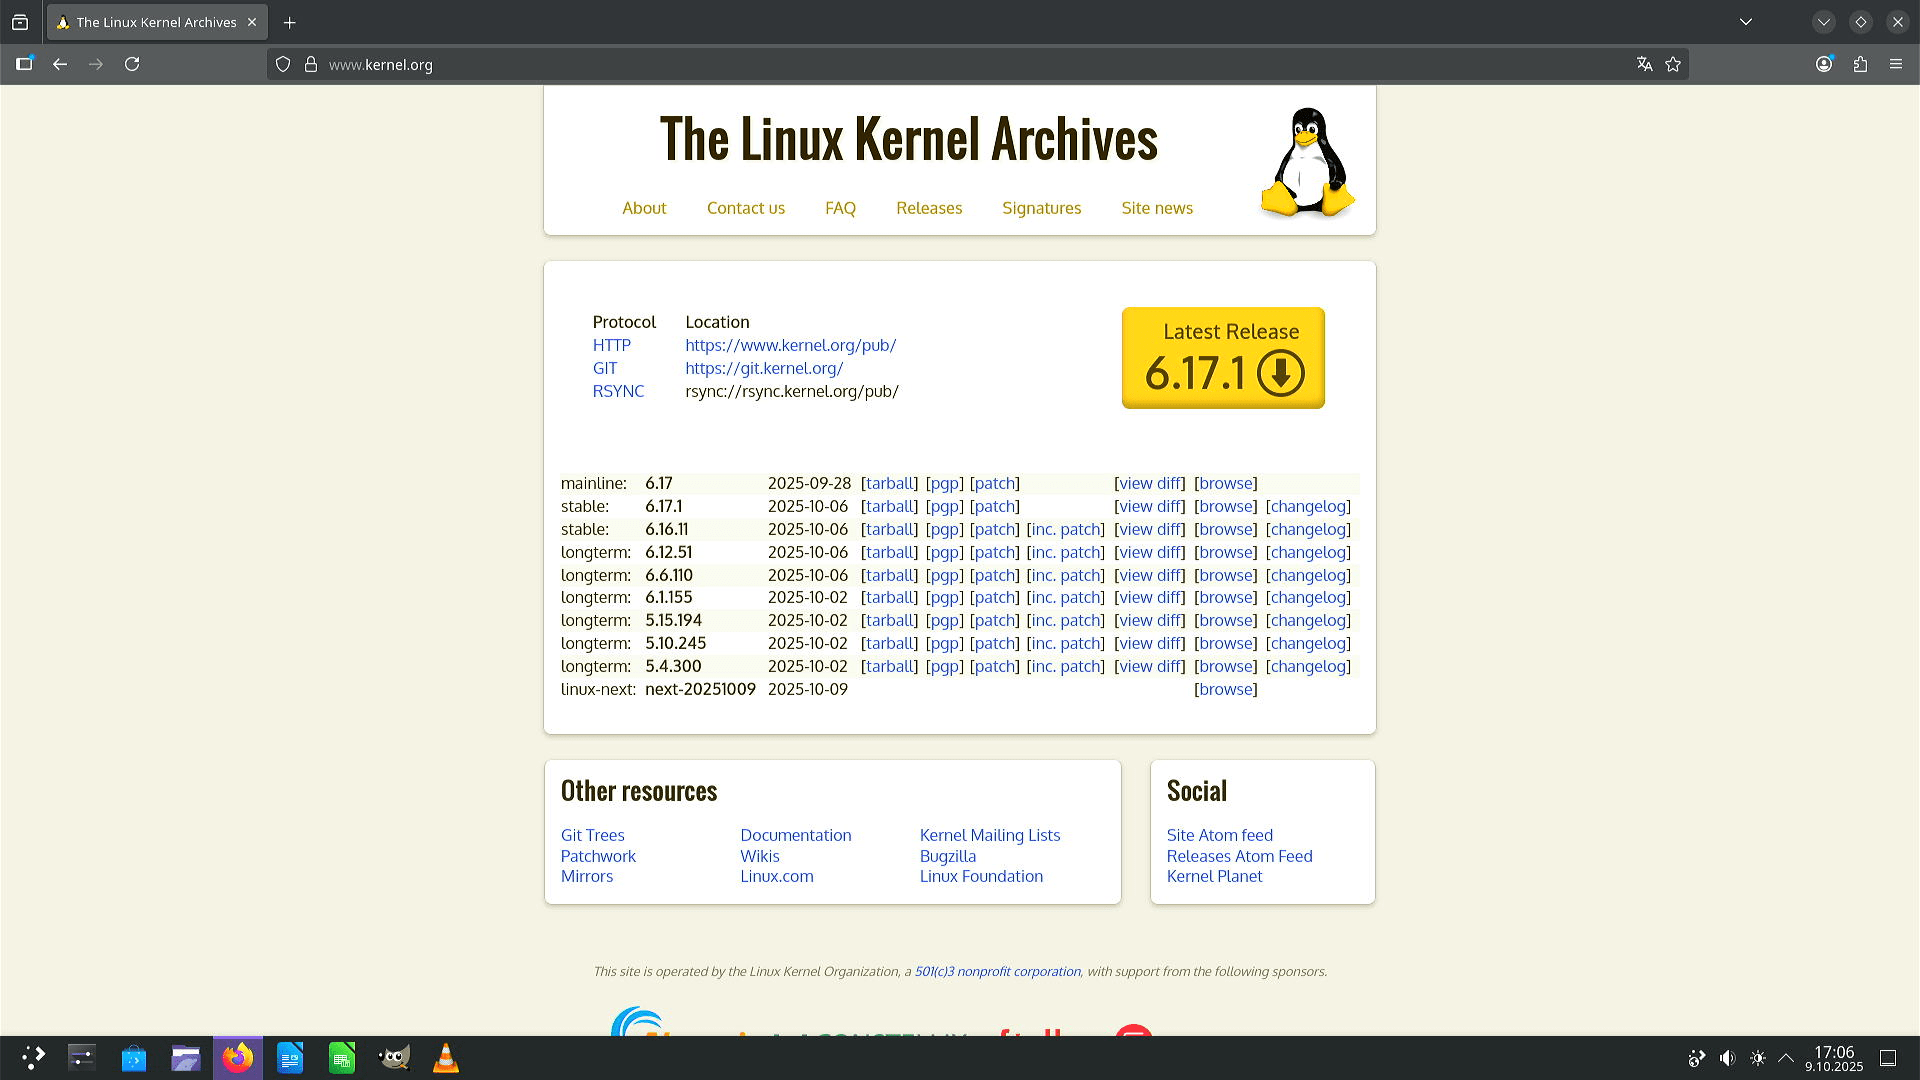The width and height of the screenshot is (1920, 1080).
Task: Expand system tray hidden icons arrow
Action: (1786, 1058)
